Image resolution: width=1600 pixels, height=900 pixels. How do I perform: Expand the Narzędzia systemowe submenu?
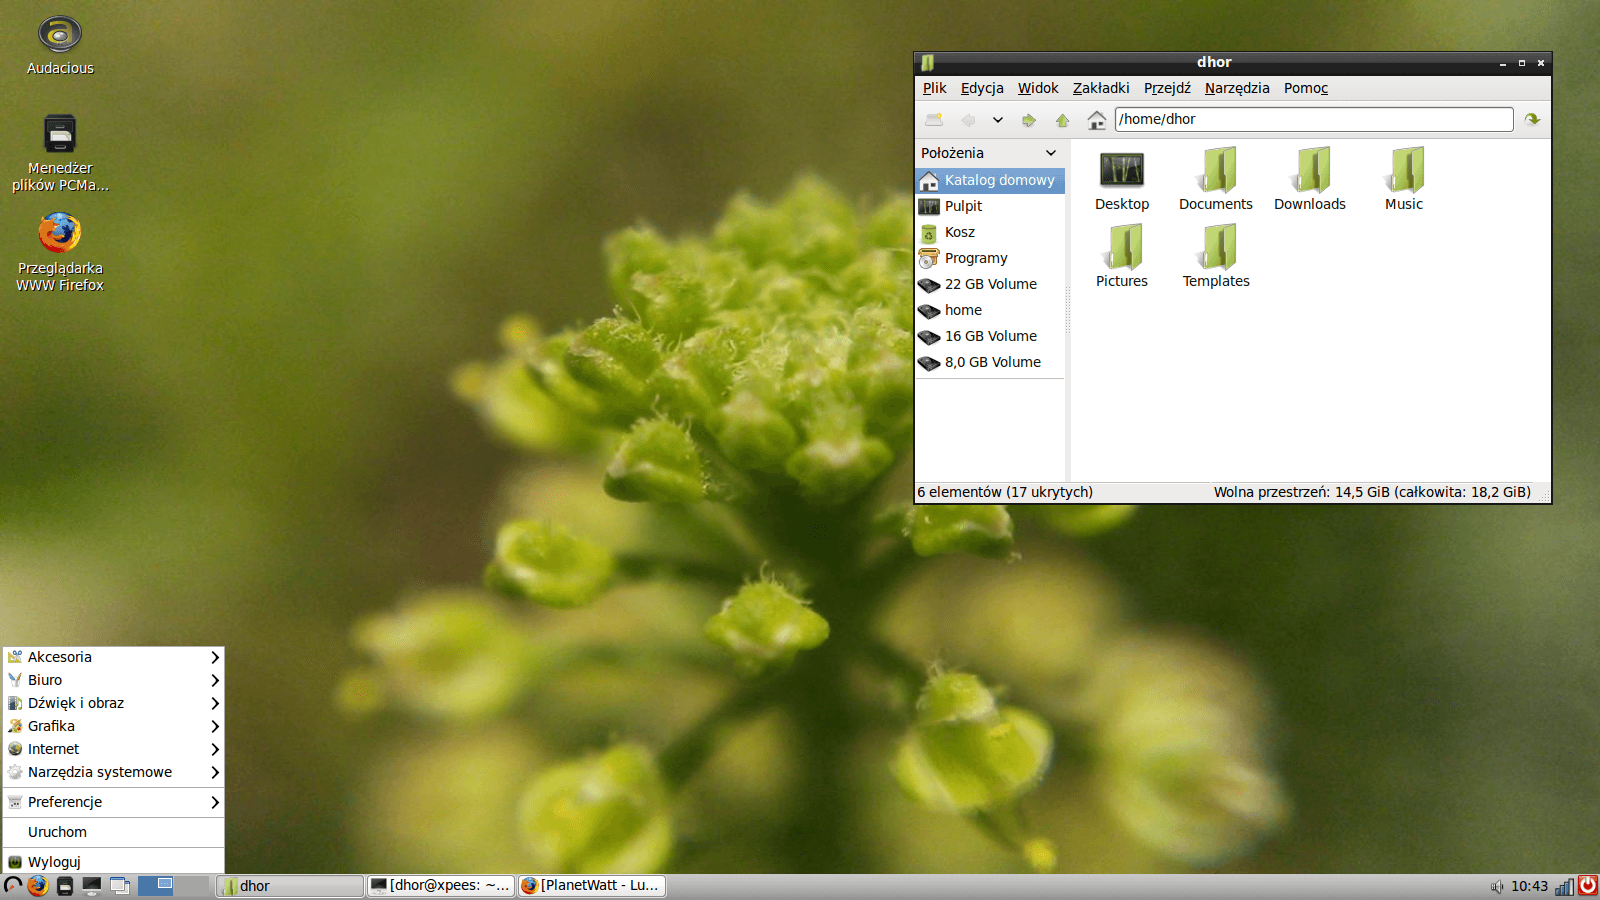(x=113, y=772)
